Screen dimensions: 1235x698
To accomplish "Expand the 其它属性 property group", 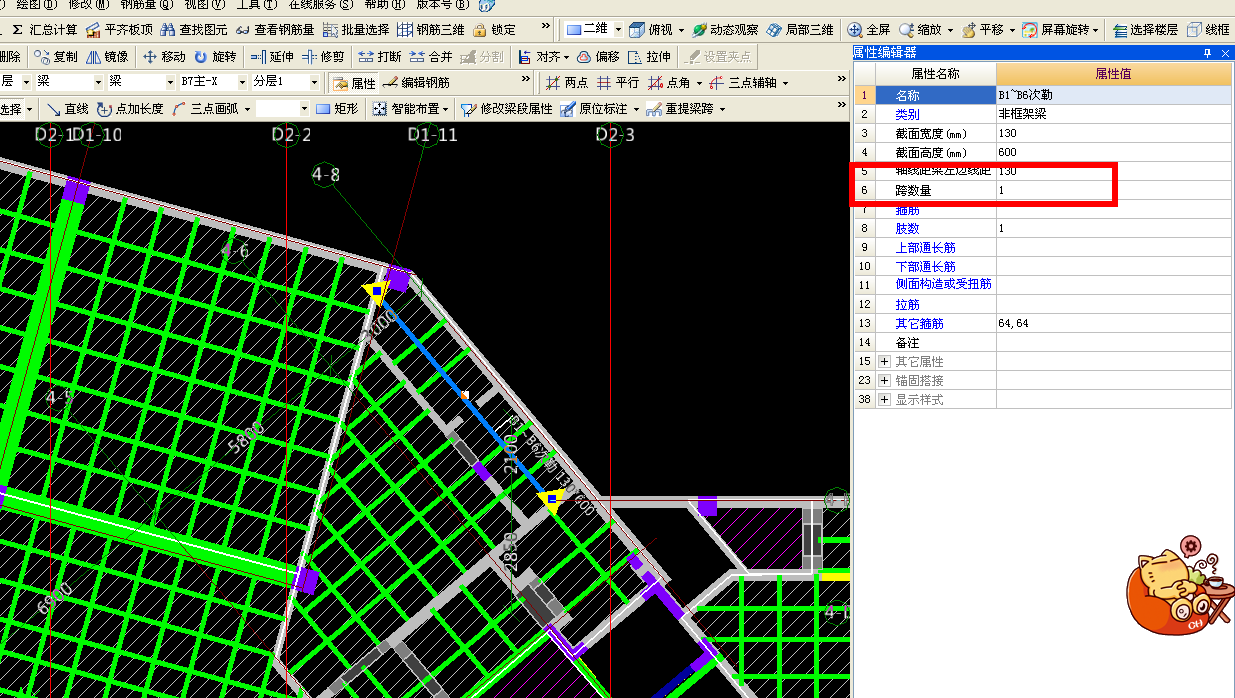I will pos(884,361).
